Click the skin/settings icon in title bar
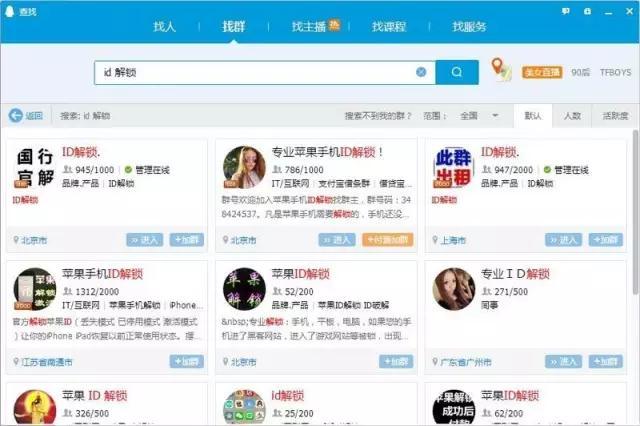 (x=587, y=11)
